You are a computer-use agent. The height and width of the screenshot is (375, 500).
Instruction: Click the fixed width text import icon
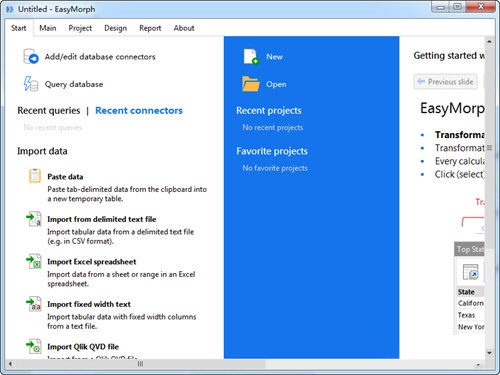point(34,304)
